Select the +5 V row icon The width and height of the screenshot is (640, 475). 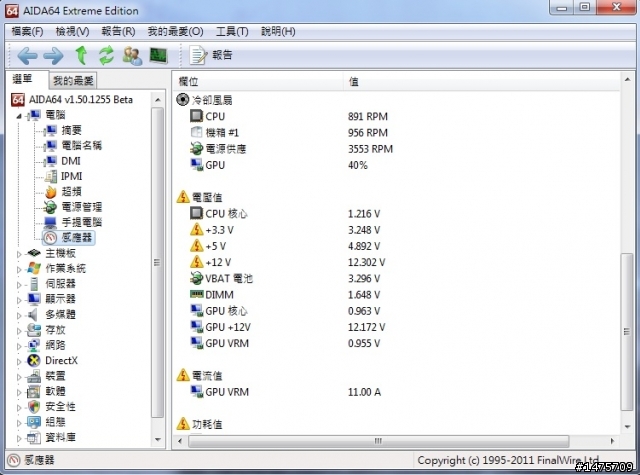point(196,246)
